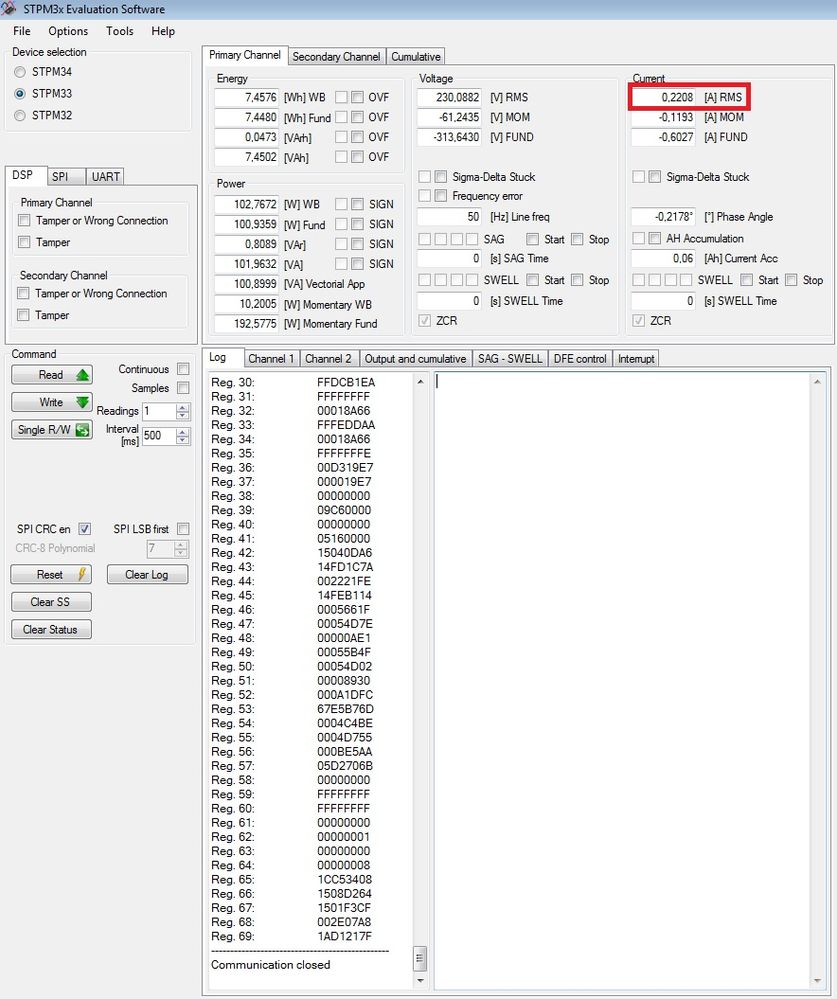837x999 pixels.
Task: Select Reg. 69 value 1AD1217F
Action: pos(344,937)
